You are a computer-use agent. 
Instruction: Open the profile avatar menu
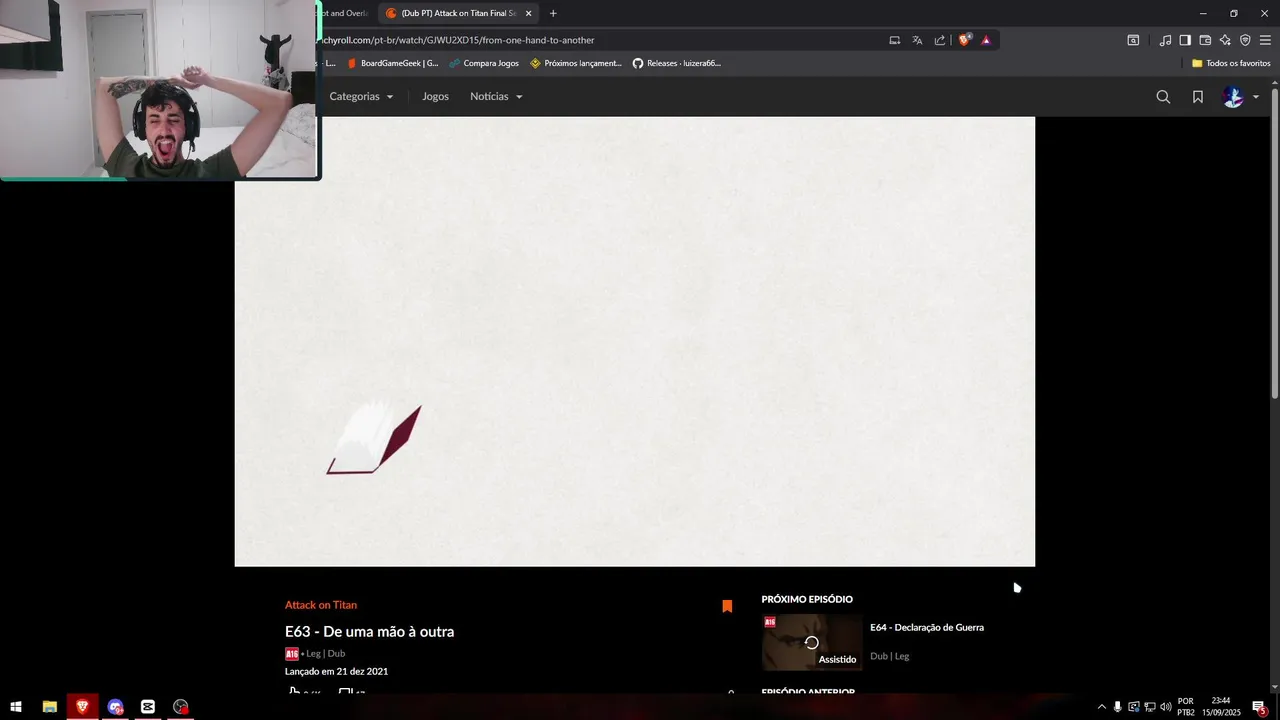pyautogui.click(x=1240, y=97)
